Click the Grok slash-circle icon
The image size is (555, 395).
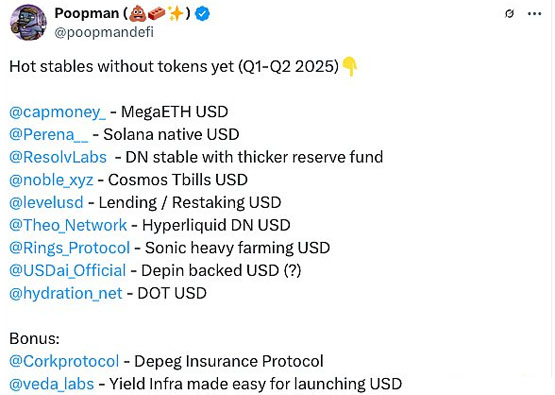coord(509,14)
